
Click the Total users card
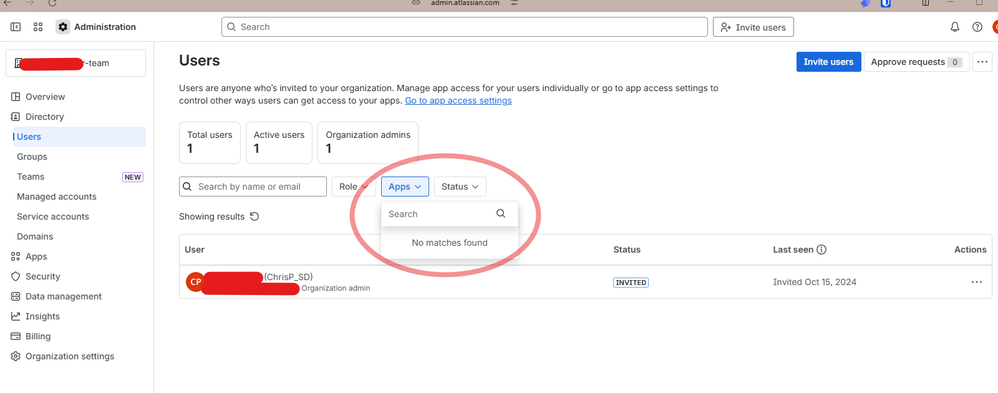pyautogui.click(x=209, y=143)
